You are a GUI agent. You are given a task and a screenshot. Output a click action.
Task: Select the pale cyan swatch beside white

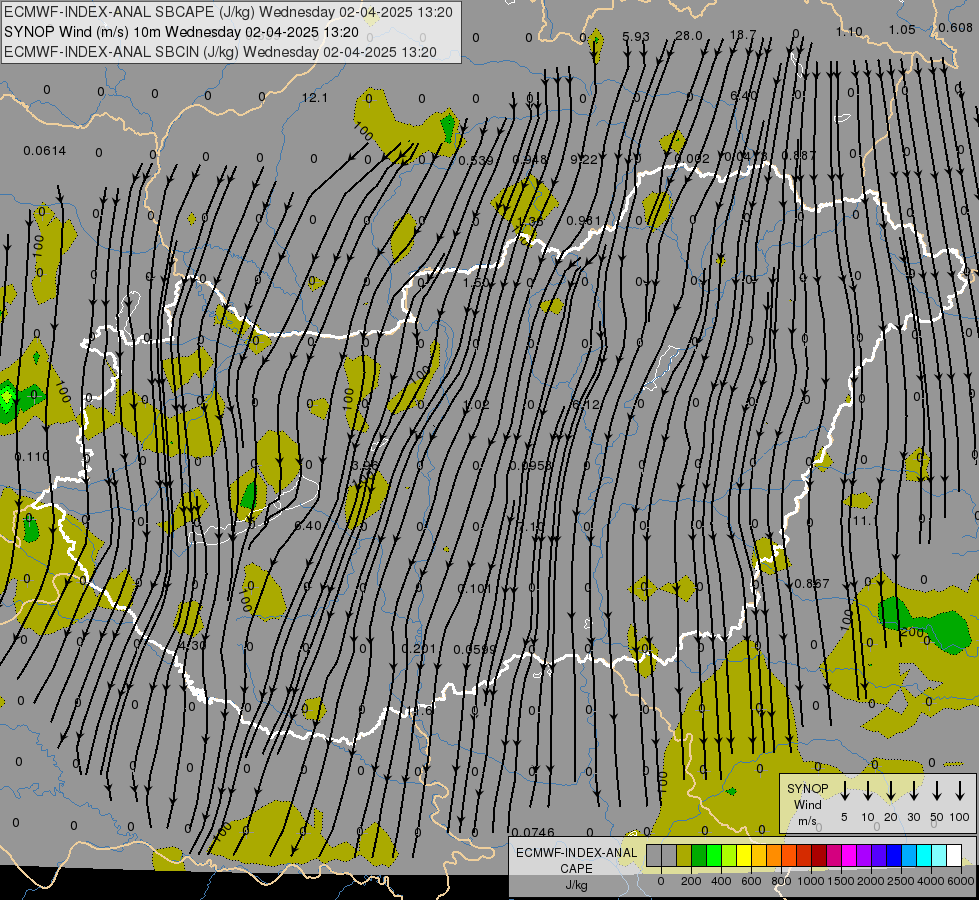pos(938,856)
